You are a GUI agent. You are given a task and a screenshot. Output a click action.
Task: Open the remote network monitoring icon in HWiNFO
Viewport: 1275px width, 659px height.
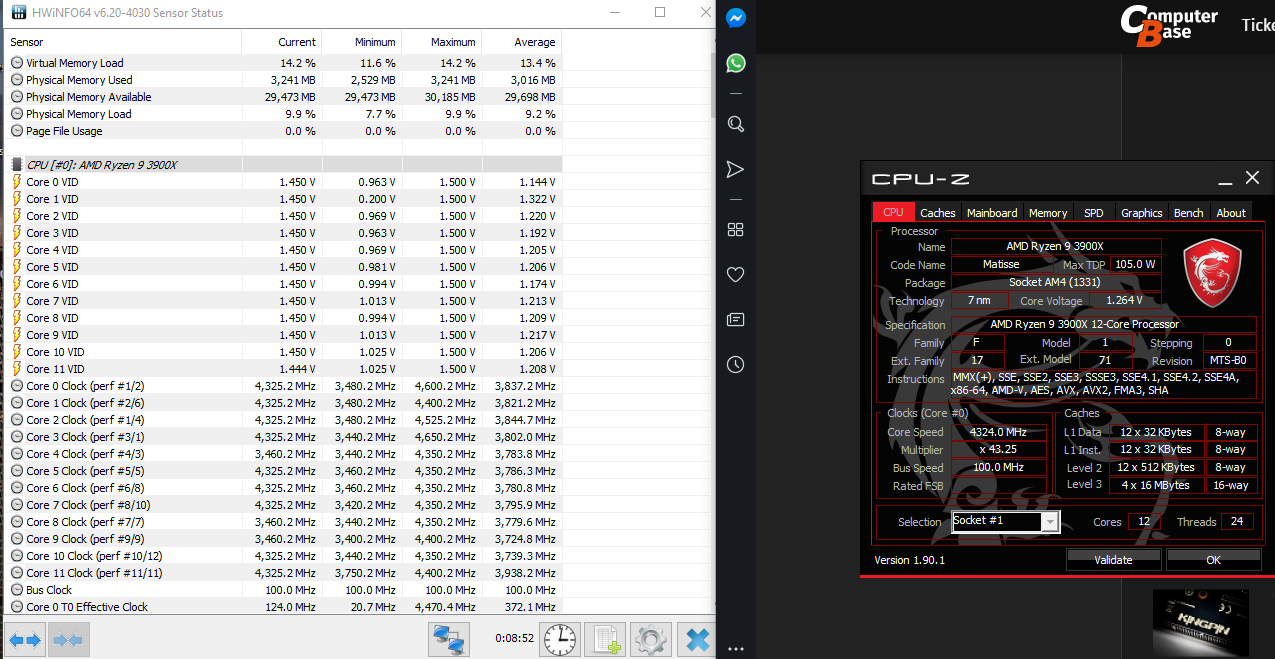click(x=450, y=638)
